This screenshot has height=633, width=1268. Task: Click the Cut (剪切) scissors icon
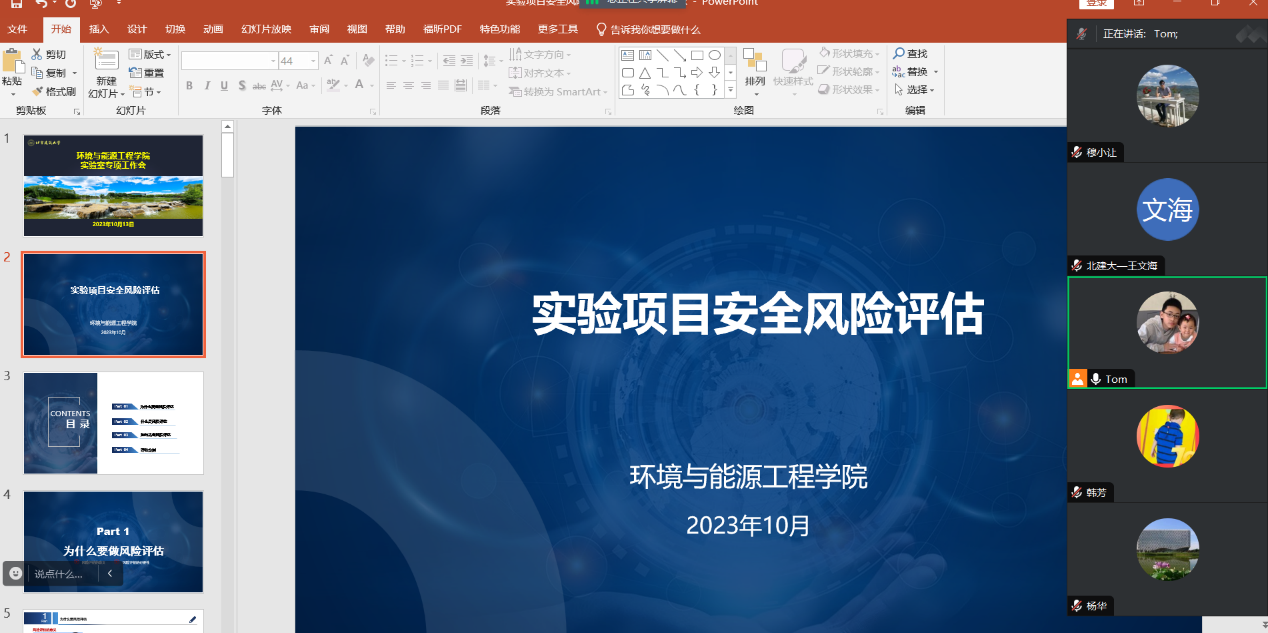(37, 54)
